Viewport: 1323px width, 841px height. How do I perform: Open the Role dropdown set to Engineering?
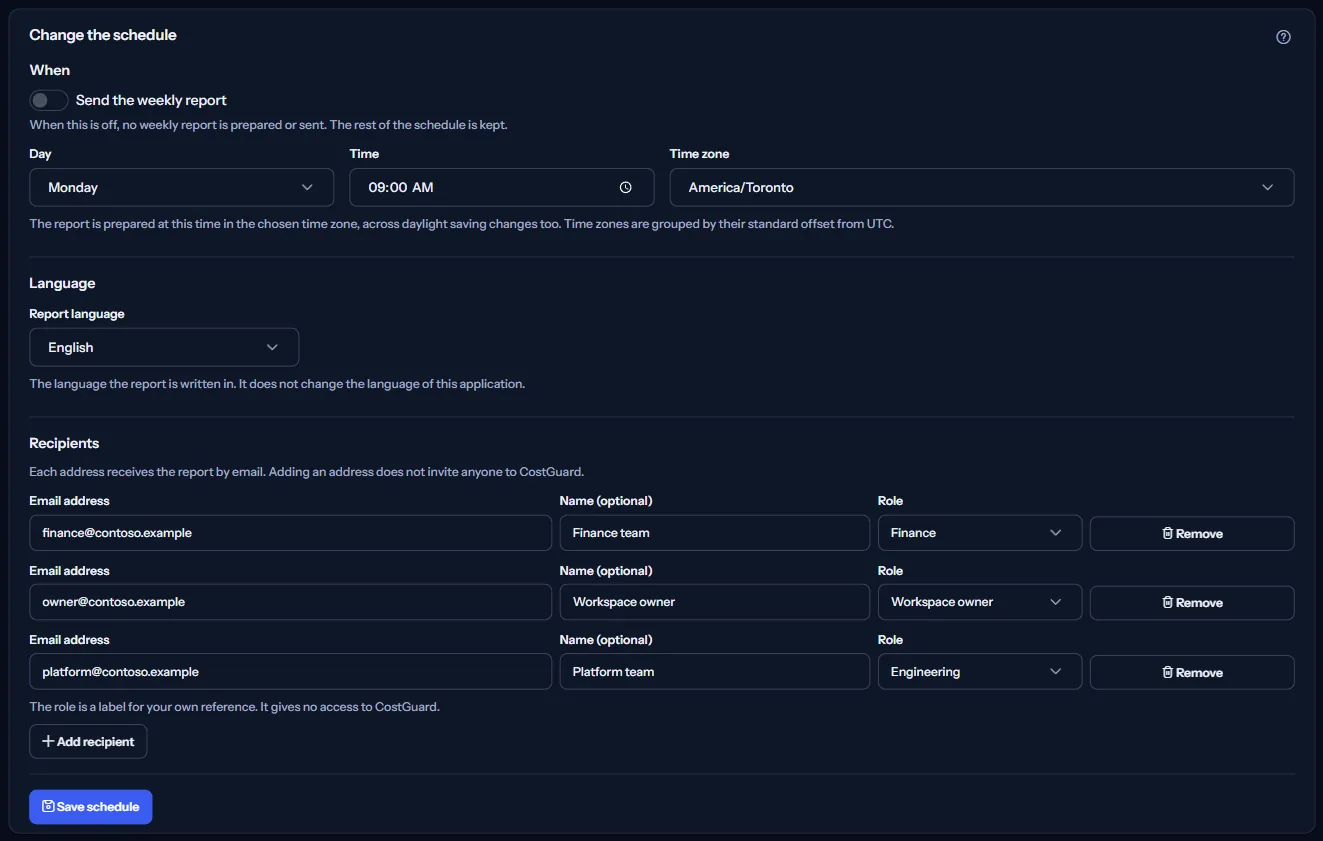click(980, 672)
